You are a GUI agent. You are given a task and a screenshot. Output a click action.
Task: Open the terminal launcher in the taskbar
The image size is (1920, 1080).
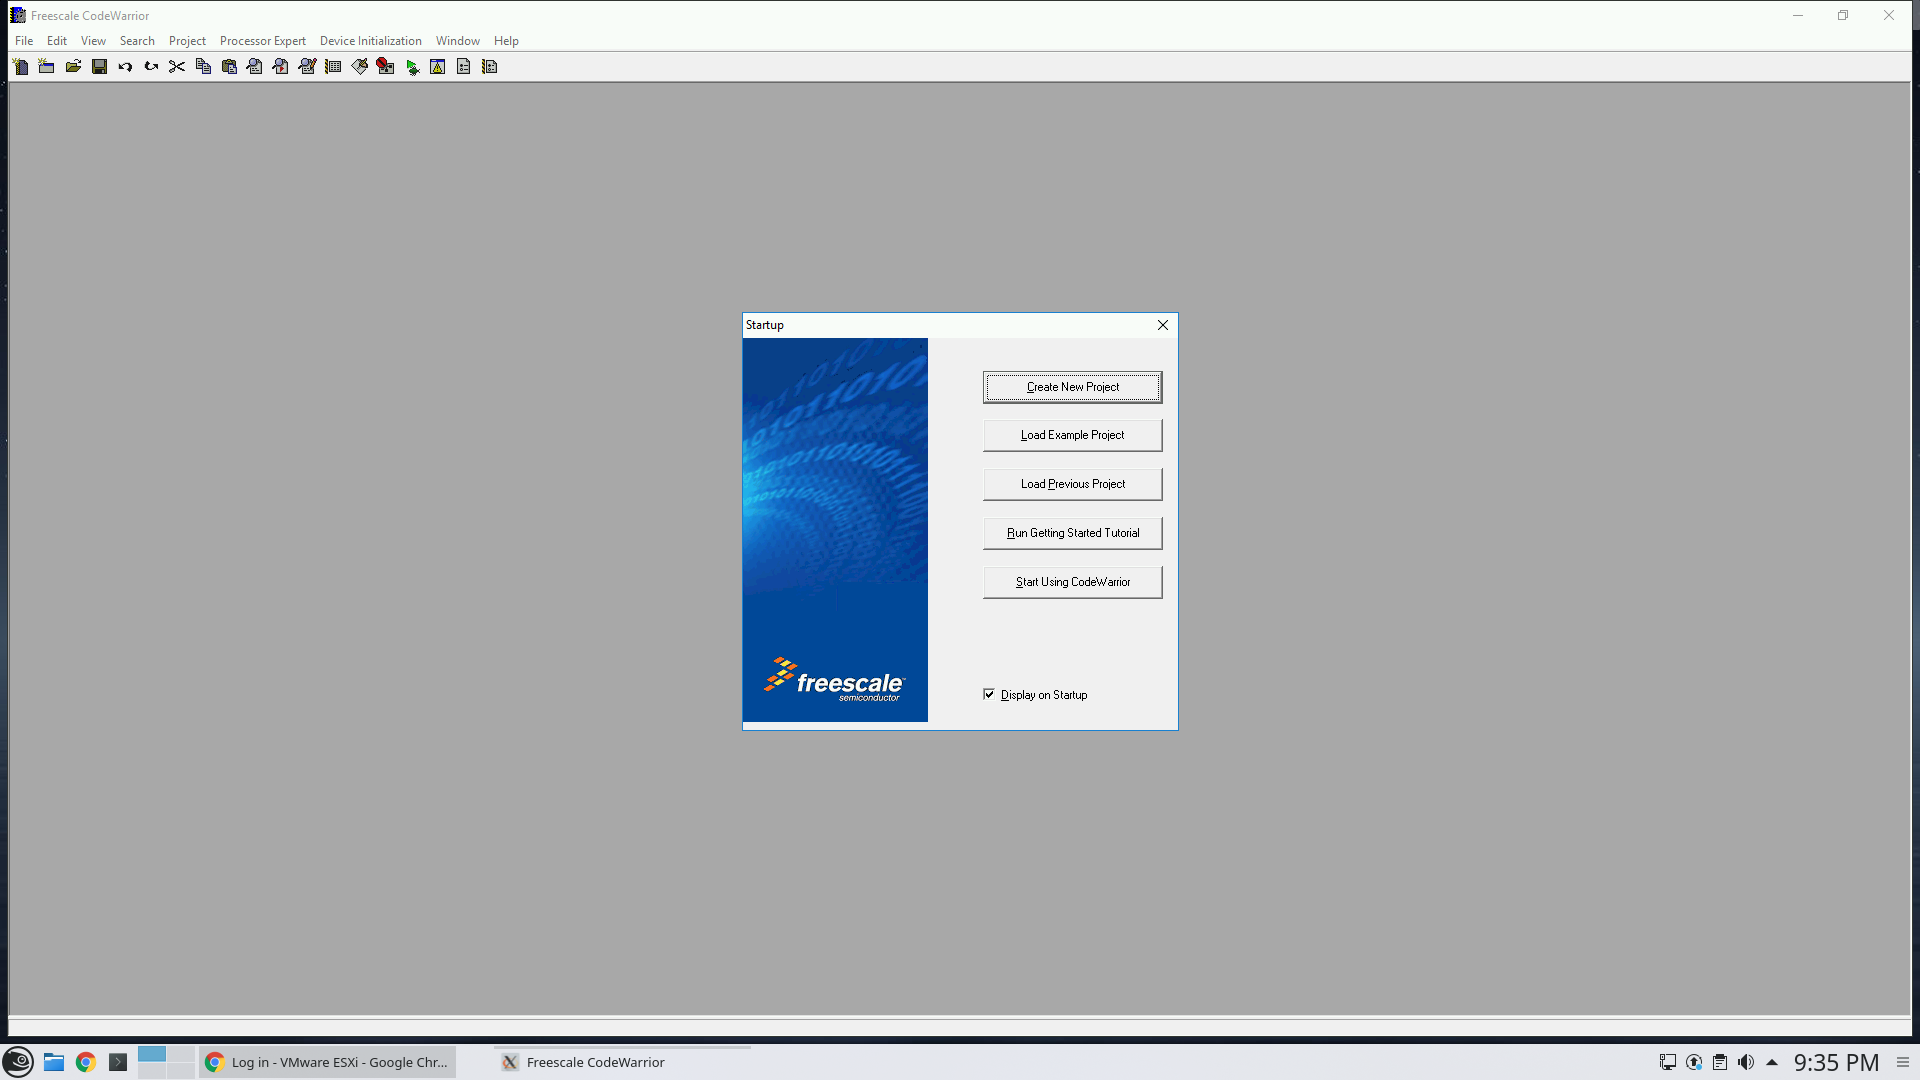[x=118, y=1062]
